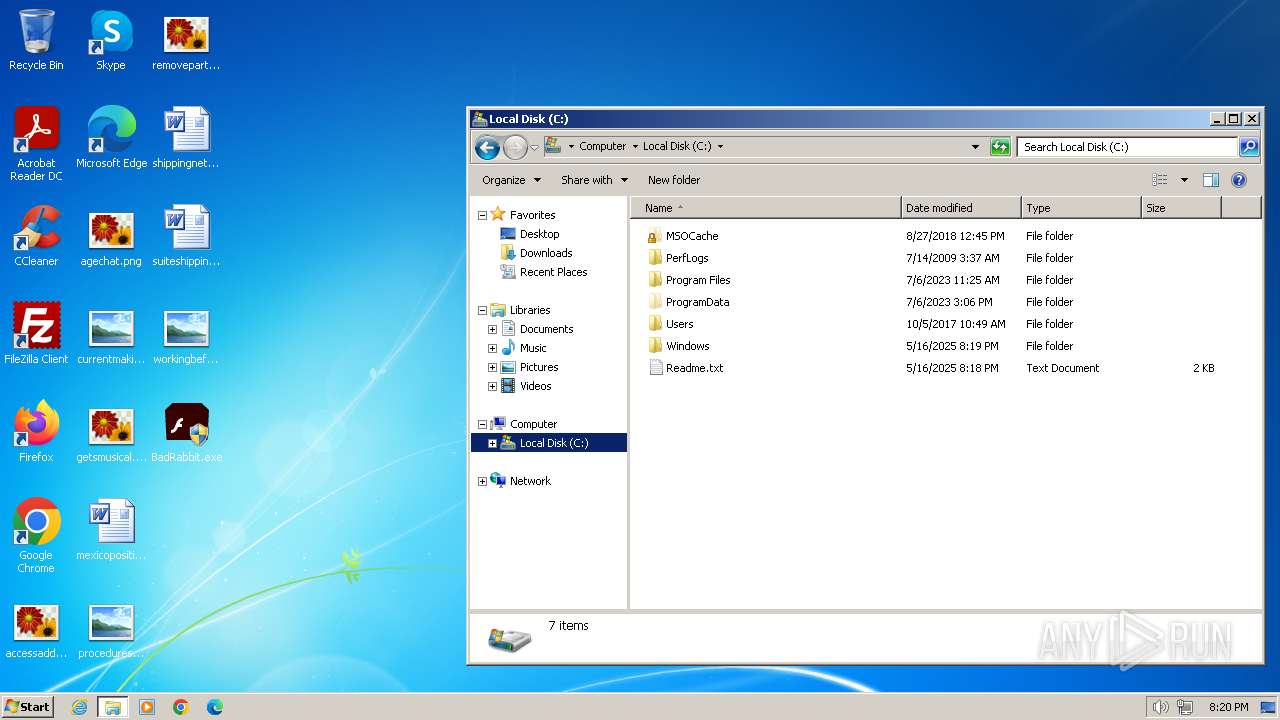Click the search magnifier icon
Screen dimensions: 1280x720
coord(1249,147)
